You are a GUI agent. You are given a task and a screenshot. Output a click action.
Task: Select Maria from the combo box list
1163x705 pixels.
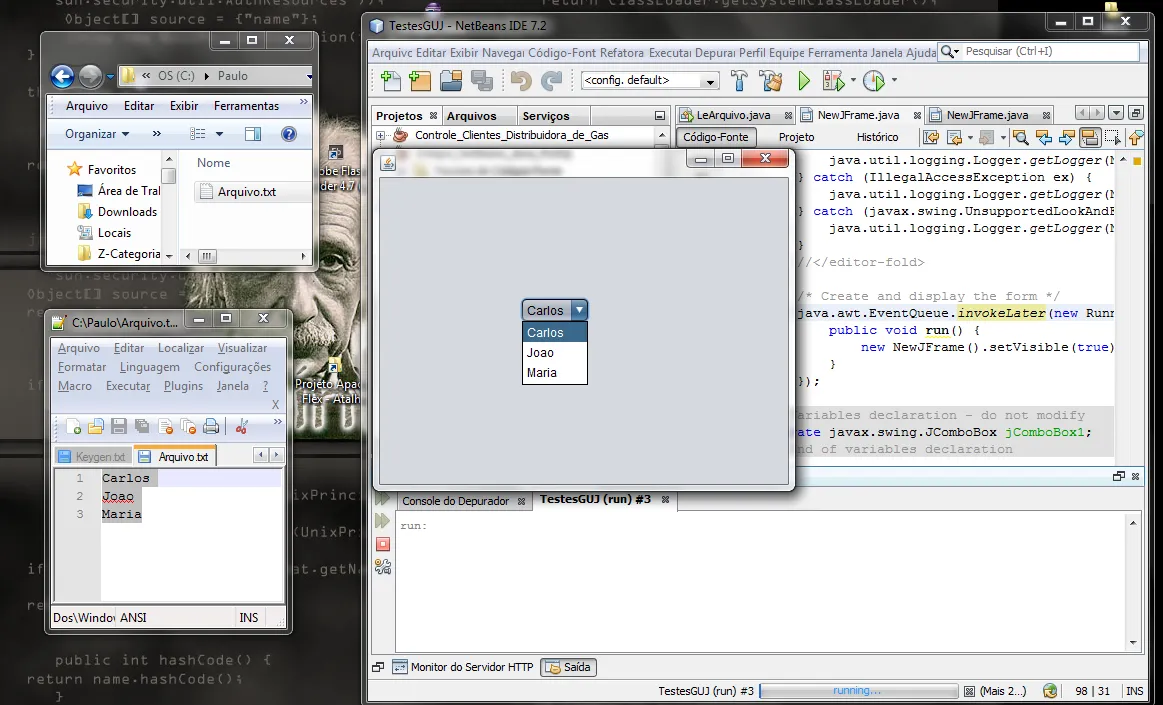pos(541,373)
